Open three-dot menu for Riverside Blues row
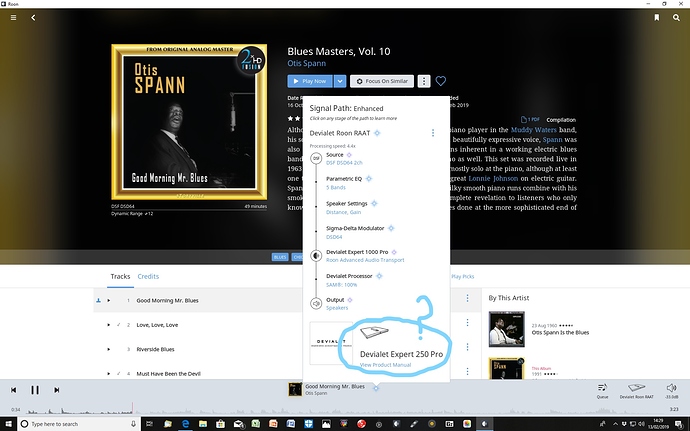This screenshot has height=431, width=690. coord(467,347)
